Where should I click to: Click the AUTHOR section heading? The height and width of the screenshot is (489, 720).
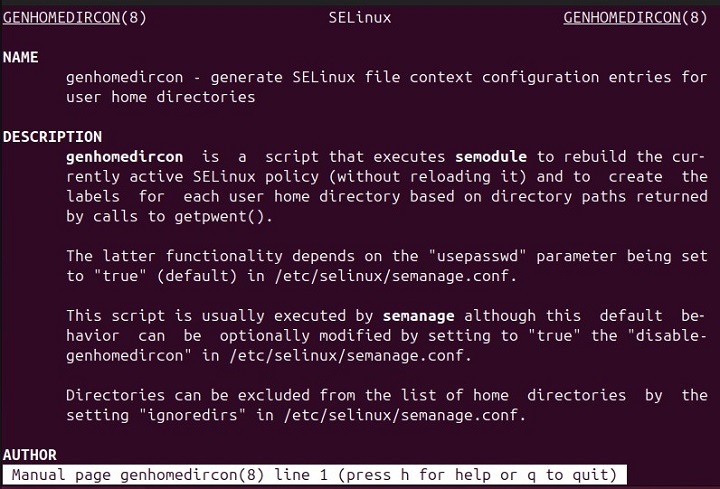pyautogui.click(x=29, y=455)
